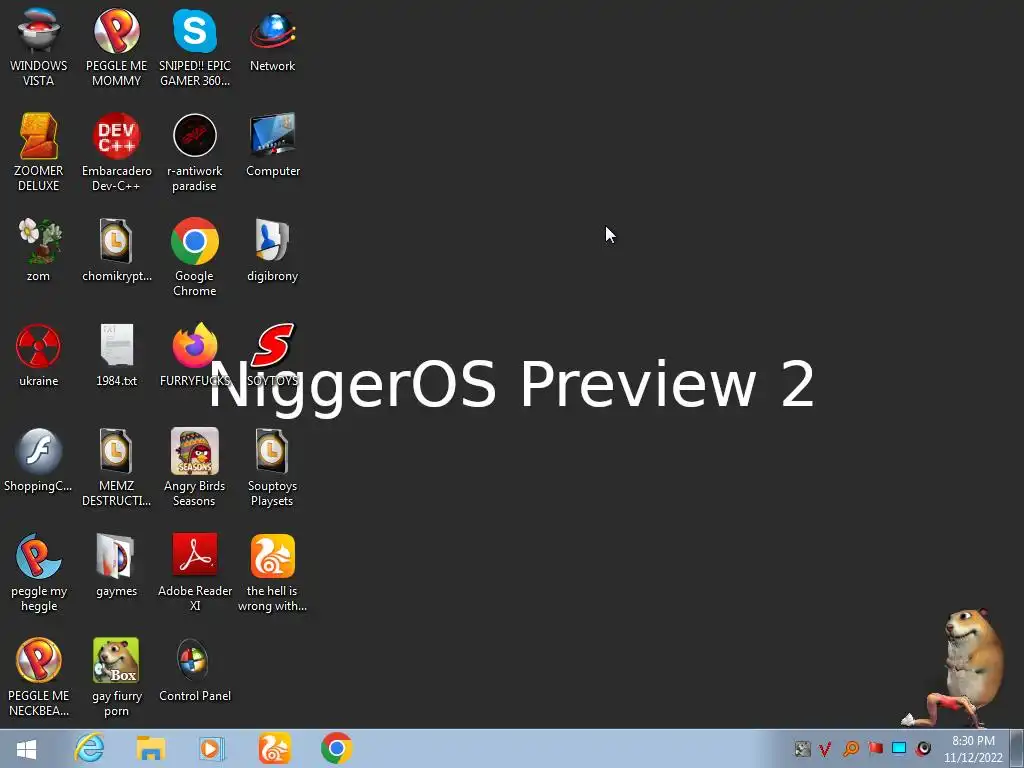Image resolution: width=1024 pixels, height=768 pixels.
Task: Open the Windows Start button
Action: pyautogui.click(x=26, y=748)
